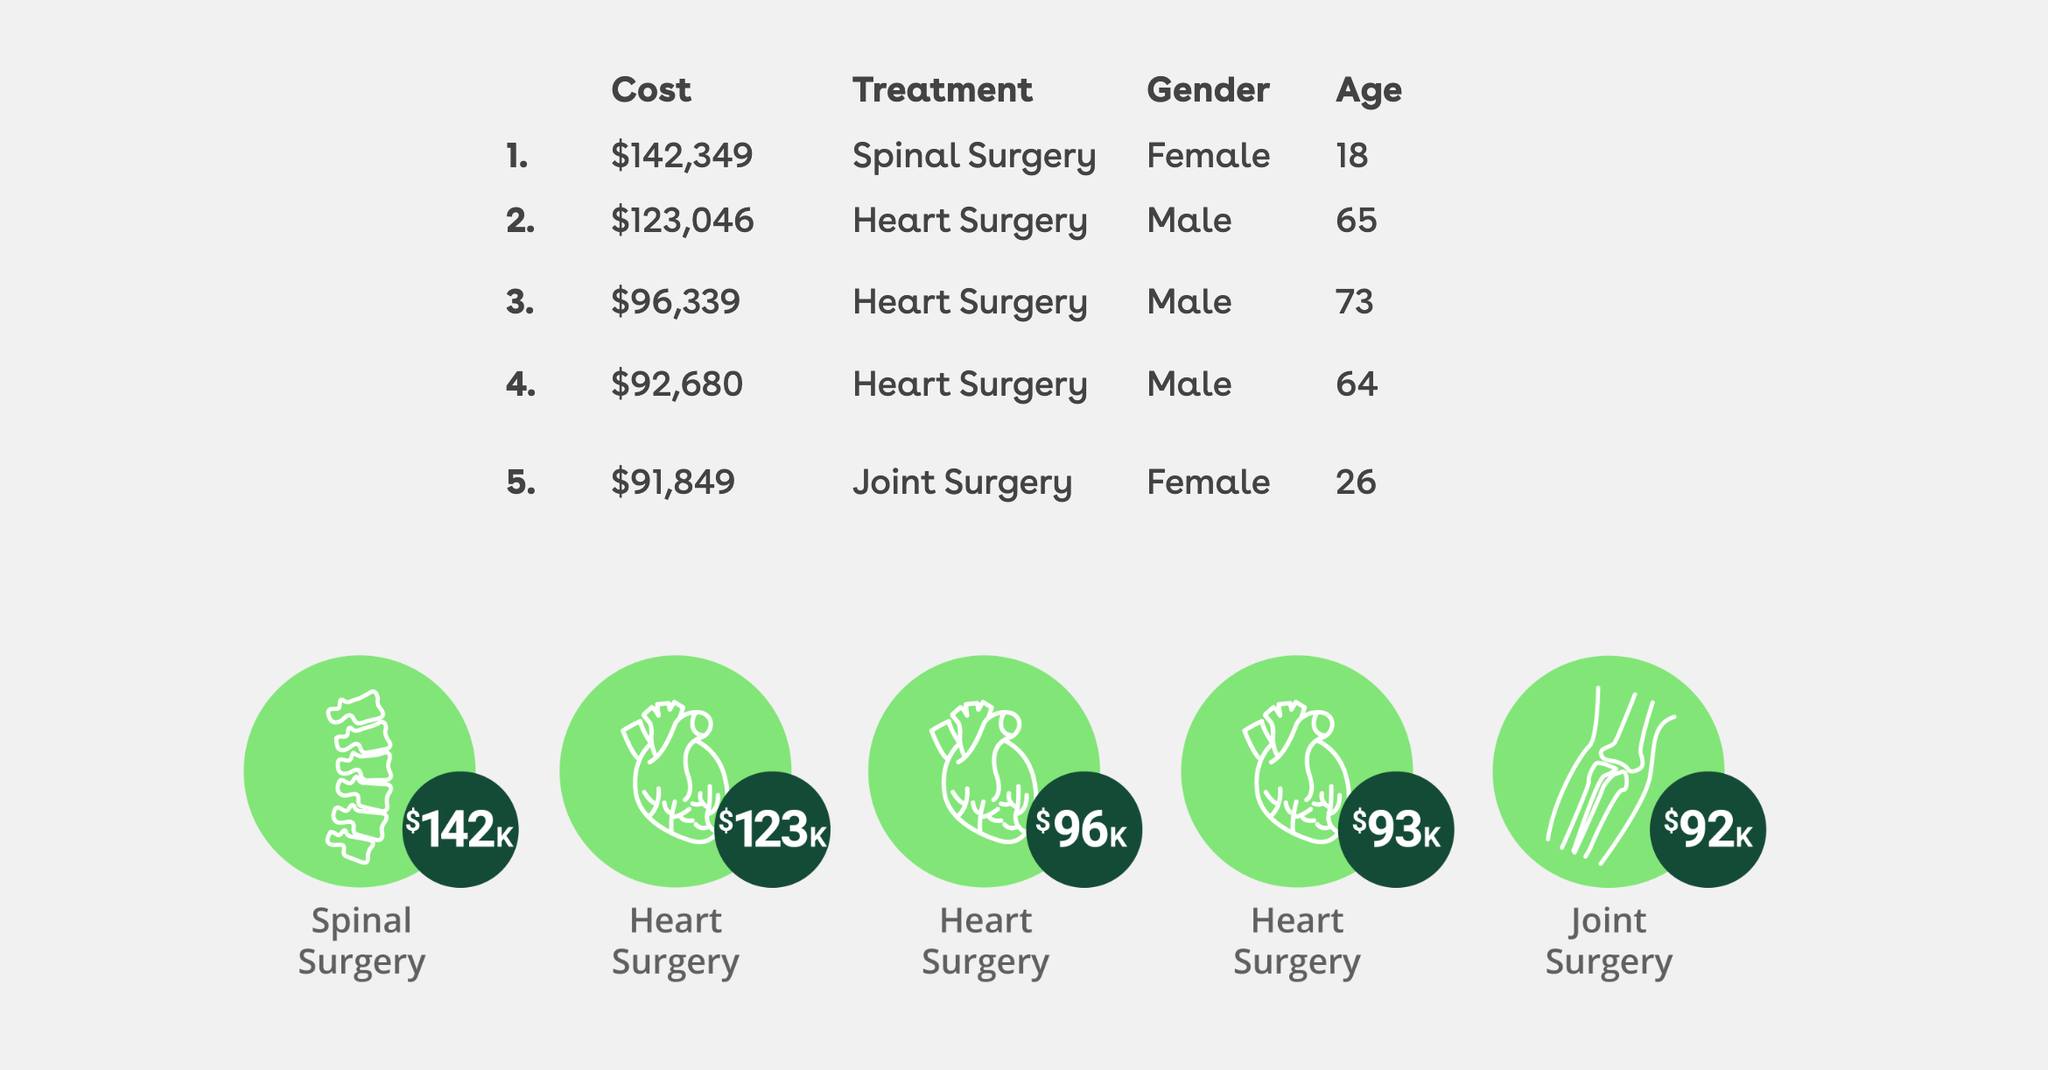The height and width of the screenshot is (1070, 2048).
Task: Click the Age column header
Action: pos(1368,91)
